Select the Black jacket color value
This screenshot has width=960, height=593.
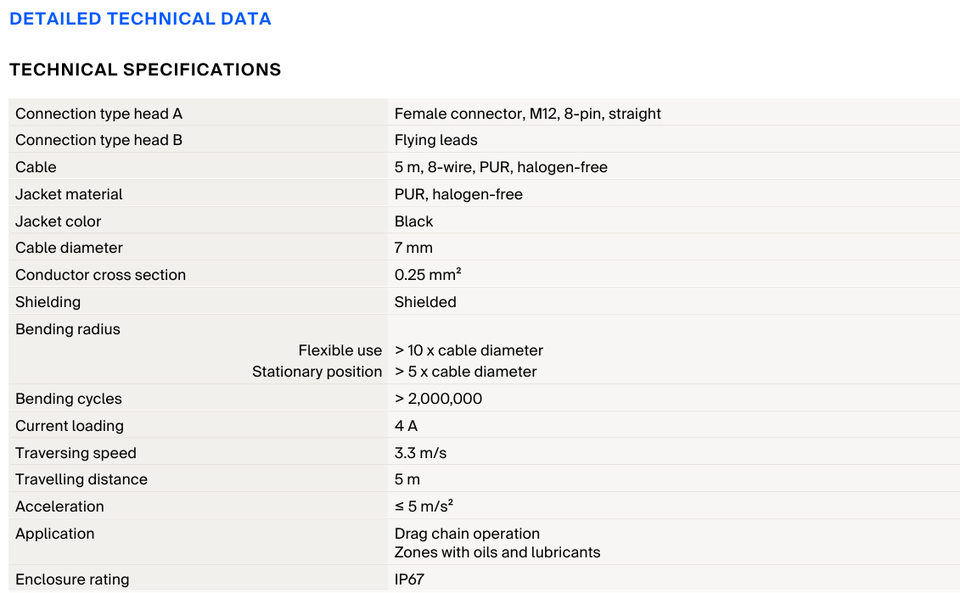(x=413, y=221)
